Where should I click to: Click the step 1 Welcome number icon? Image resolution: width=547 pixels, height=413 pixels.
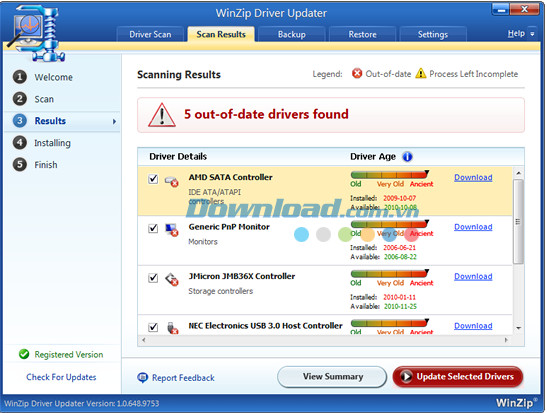(x=20, y=77)
